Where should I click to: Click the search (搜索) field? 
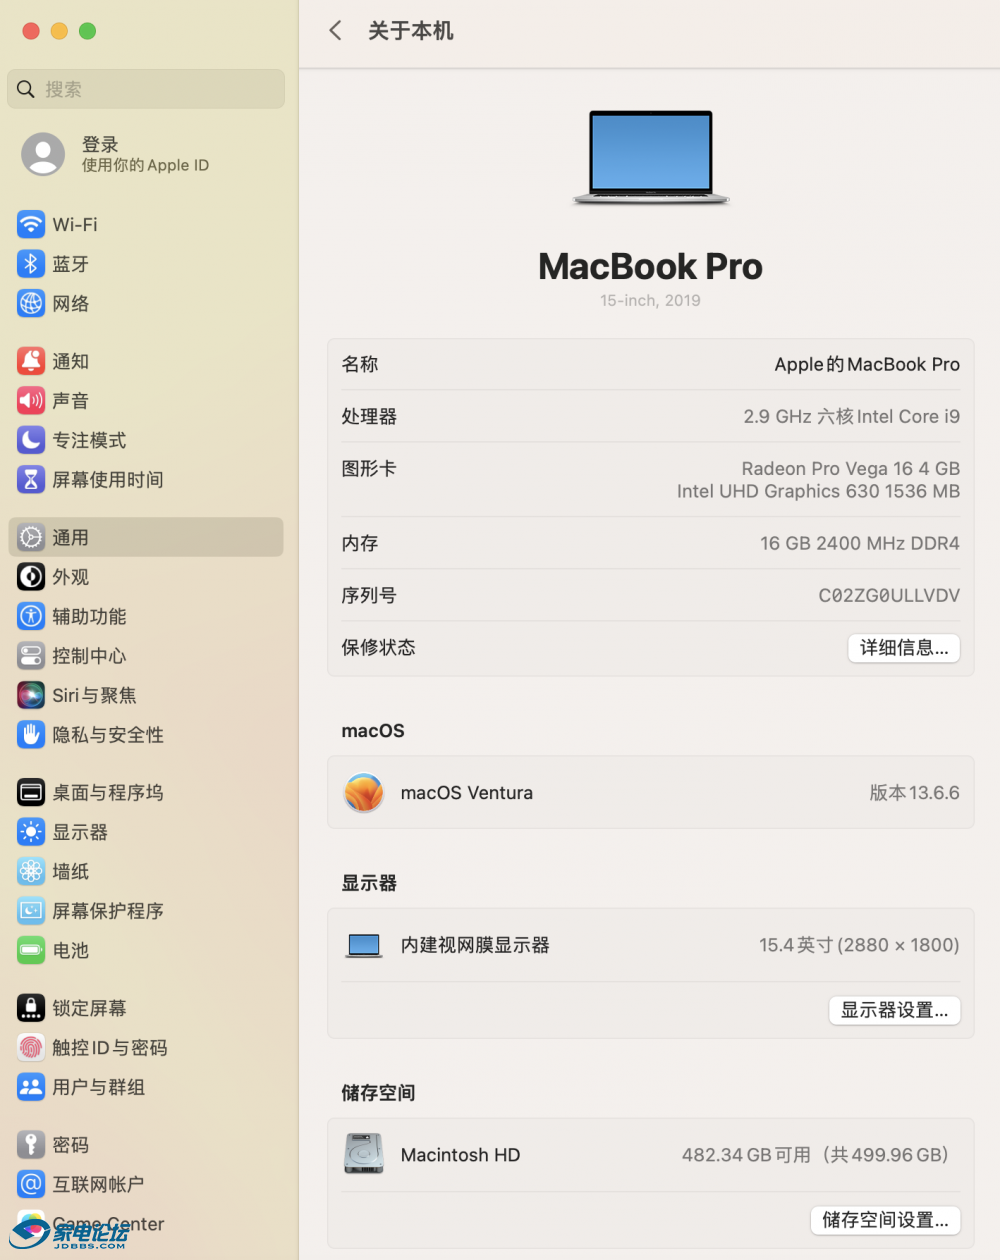(146, 89)
